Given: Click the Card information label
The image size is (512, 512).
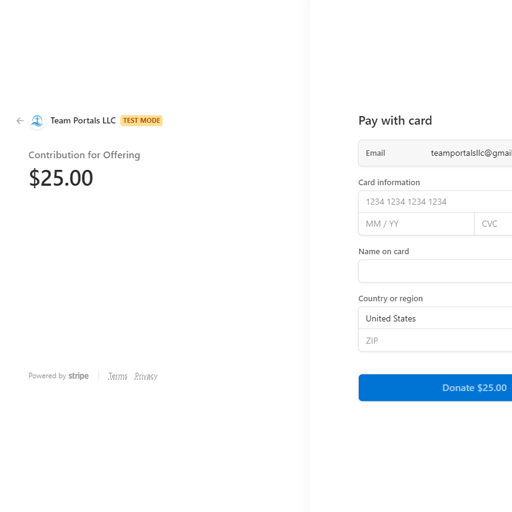Looking at the screenshot, I should point(389,182).
